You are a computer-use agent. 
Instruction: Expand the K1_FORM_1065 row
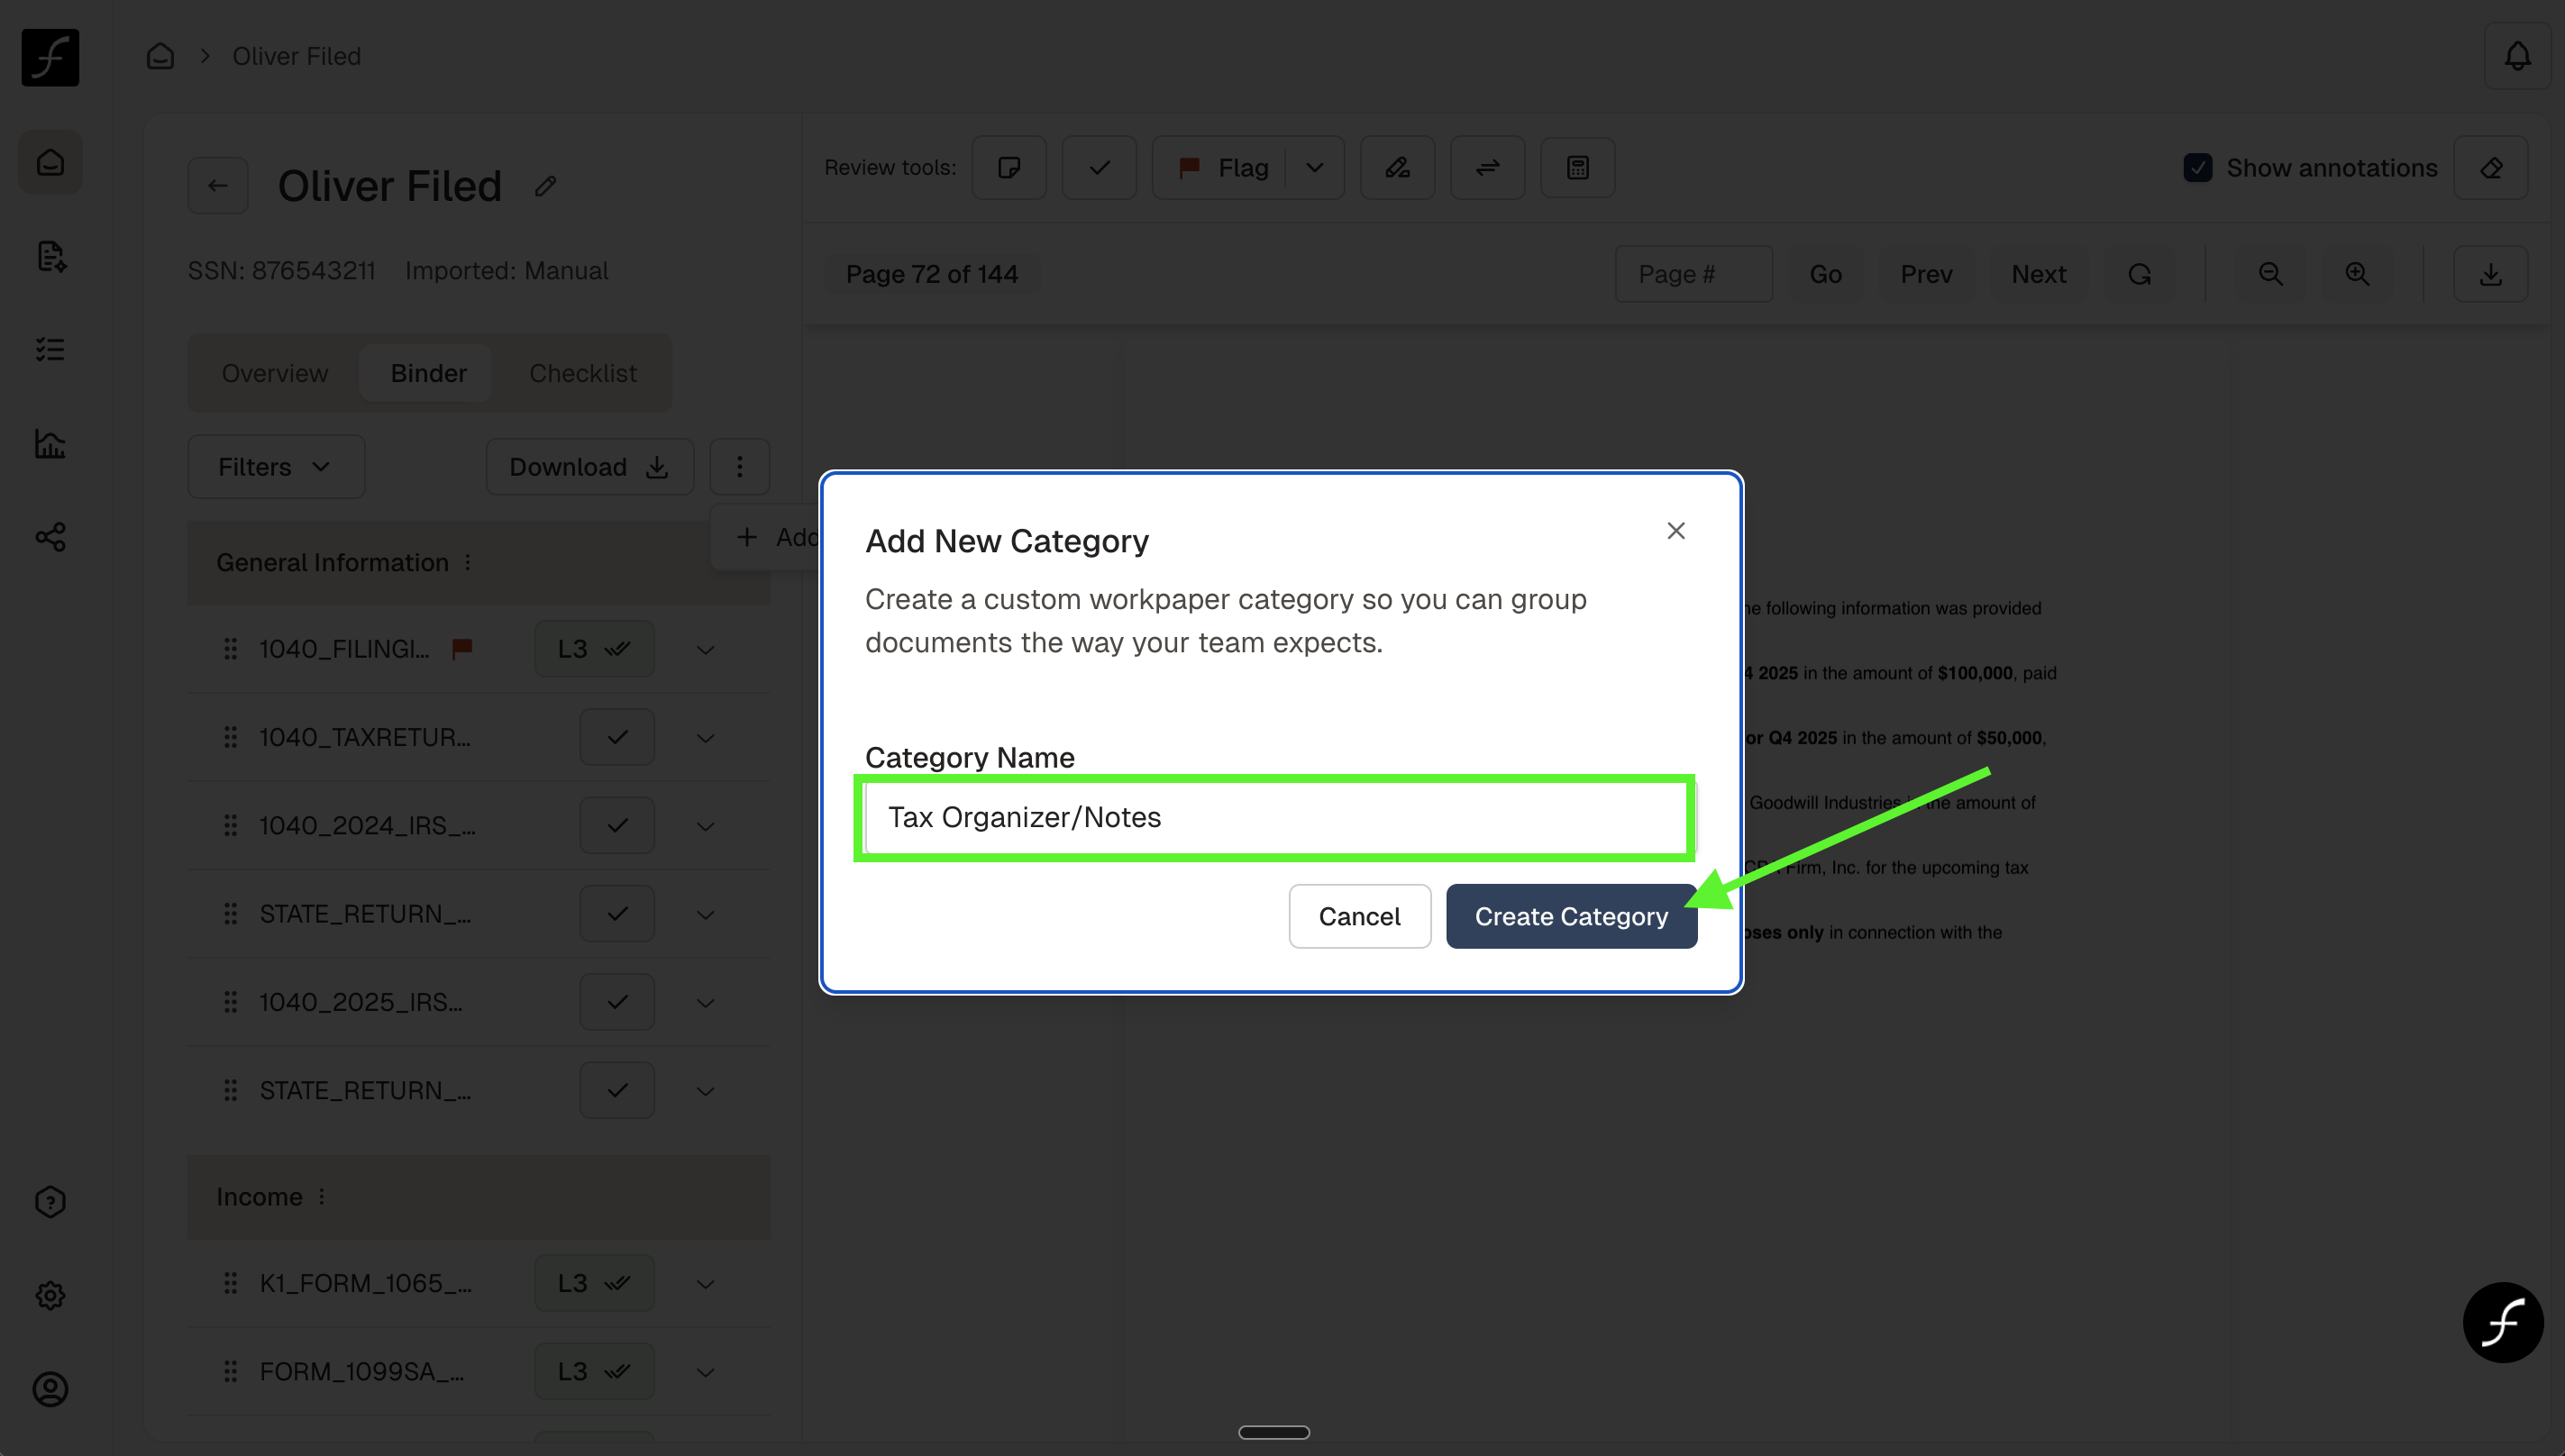pyautogui.click(x=705, y=1284)
